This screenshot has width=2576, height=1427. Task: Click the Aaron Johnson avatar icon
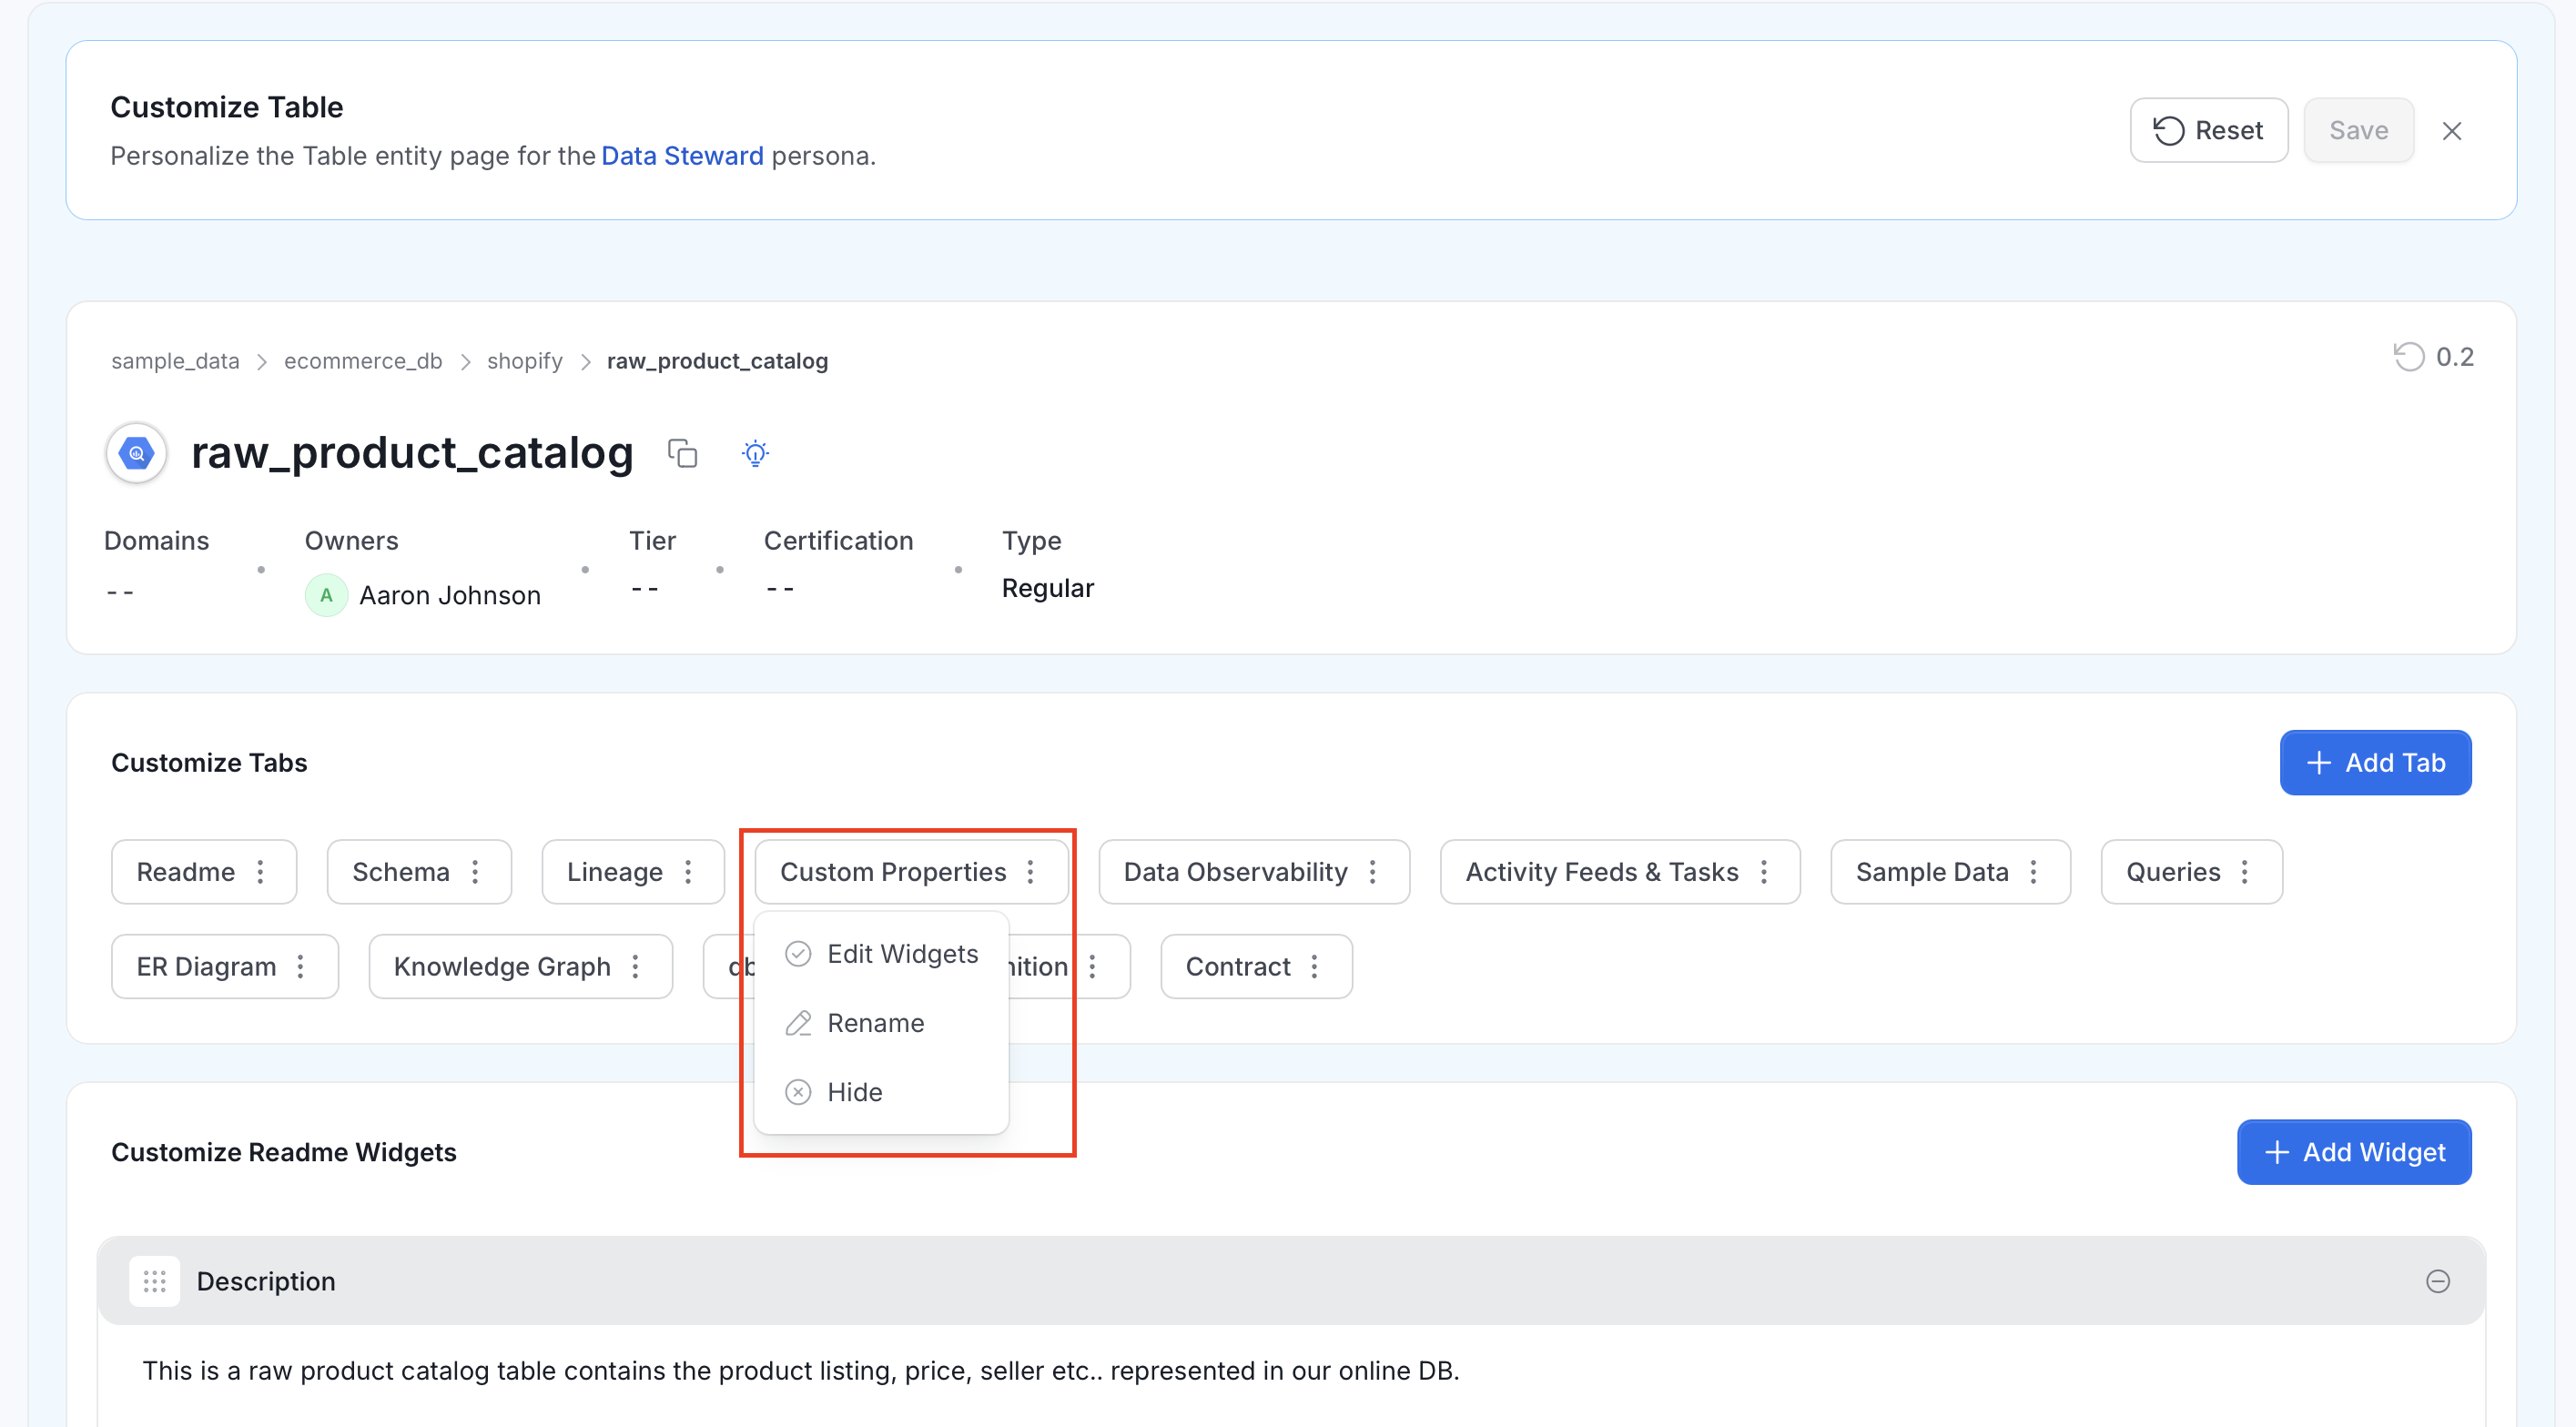(326, 595)
